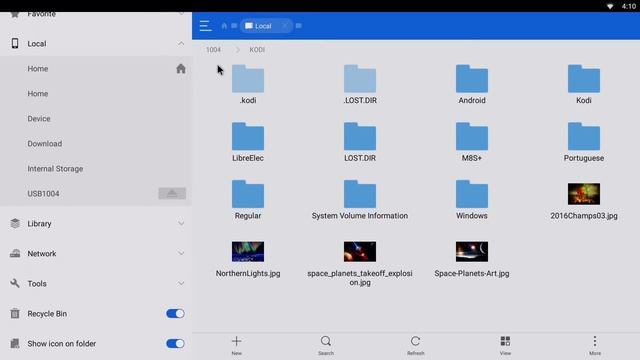The height and width of the screenshot is (360, 640).
Task: Expand the Tools section
Action: coord(181,283)
